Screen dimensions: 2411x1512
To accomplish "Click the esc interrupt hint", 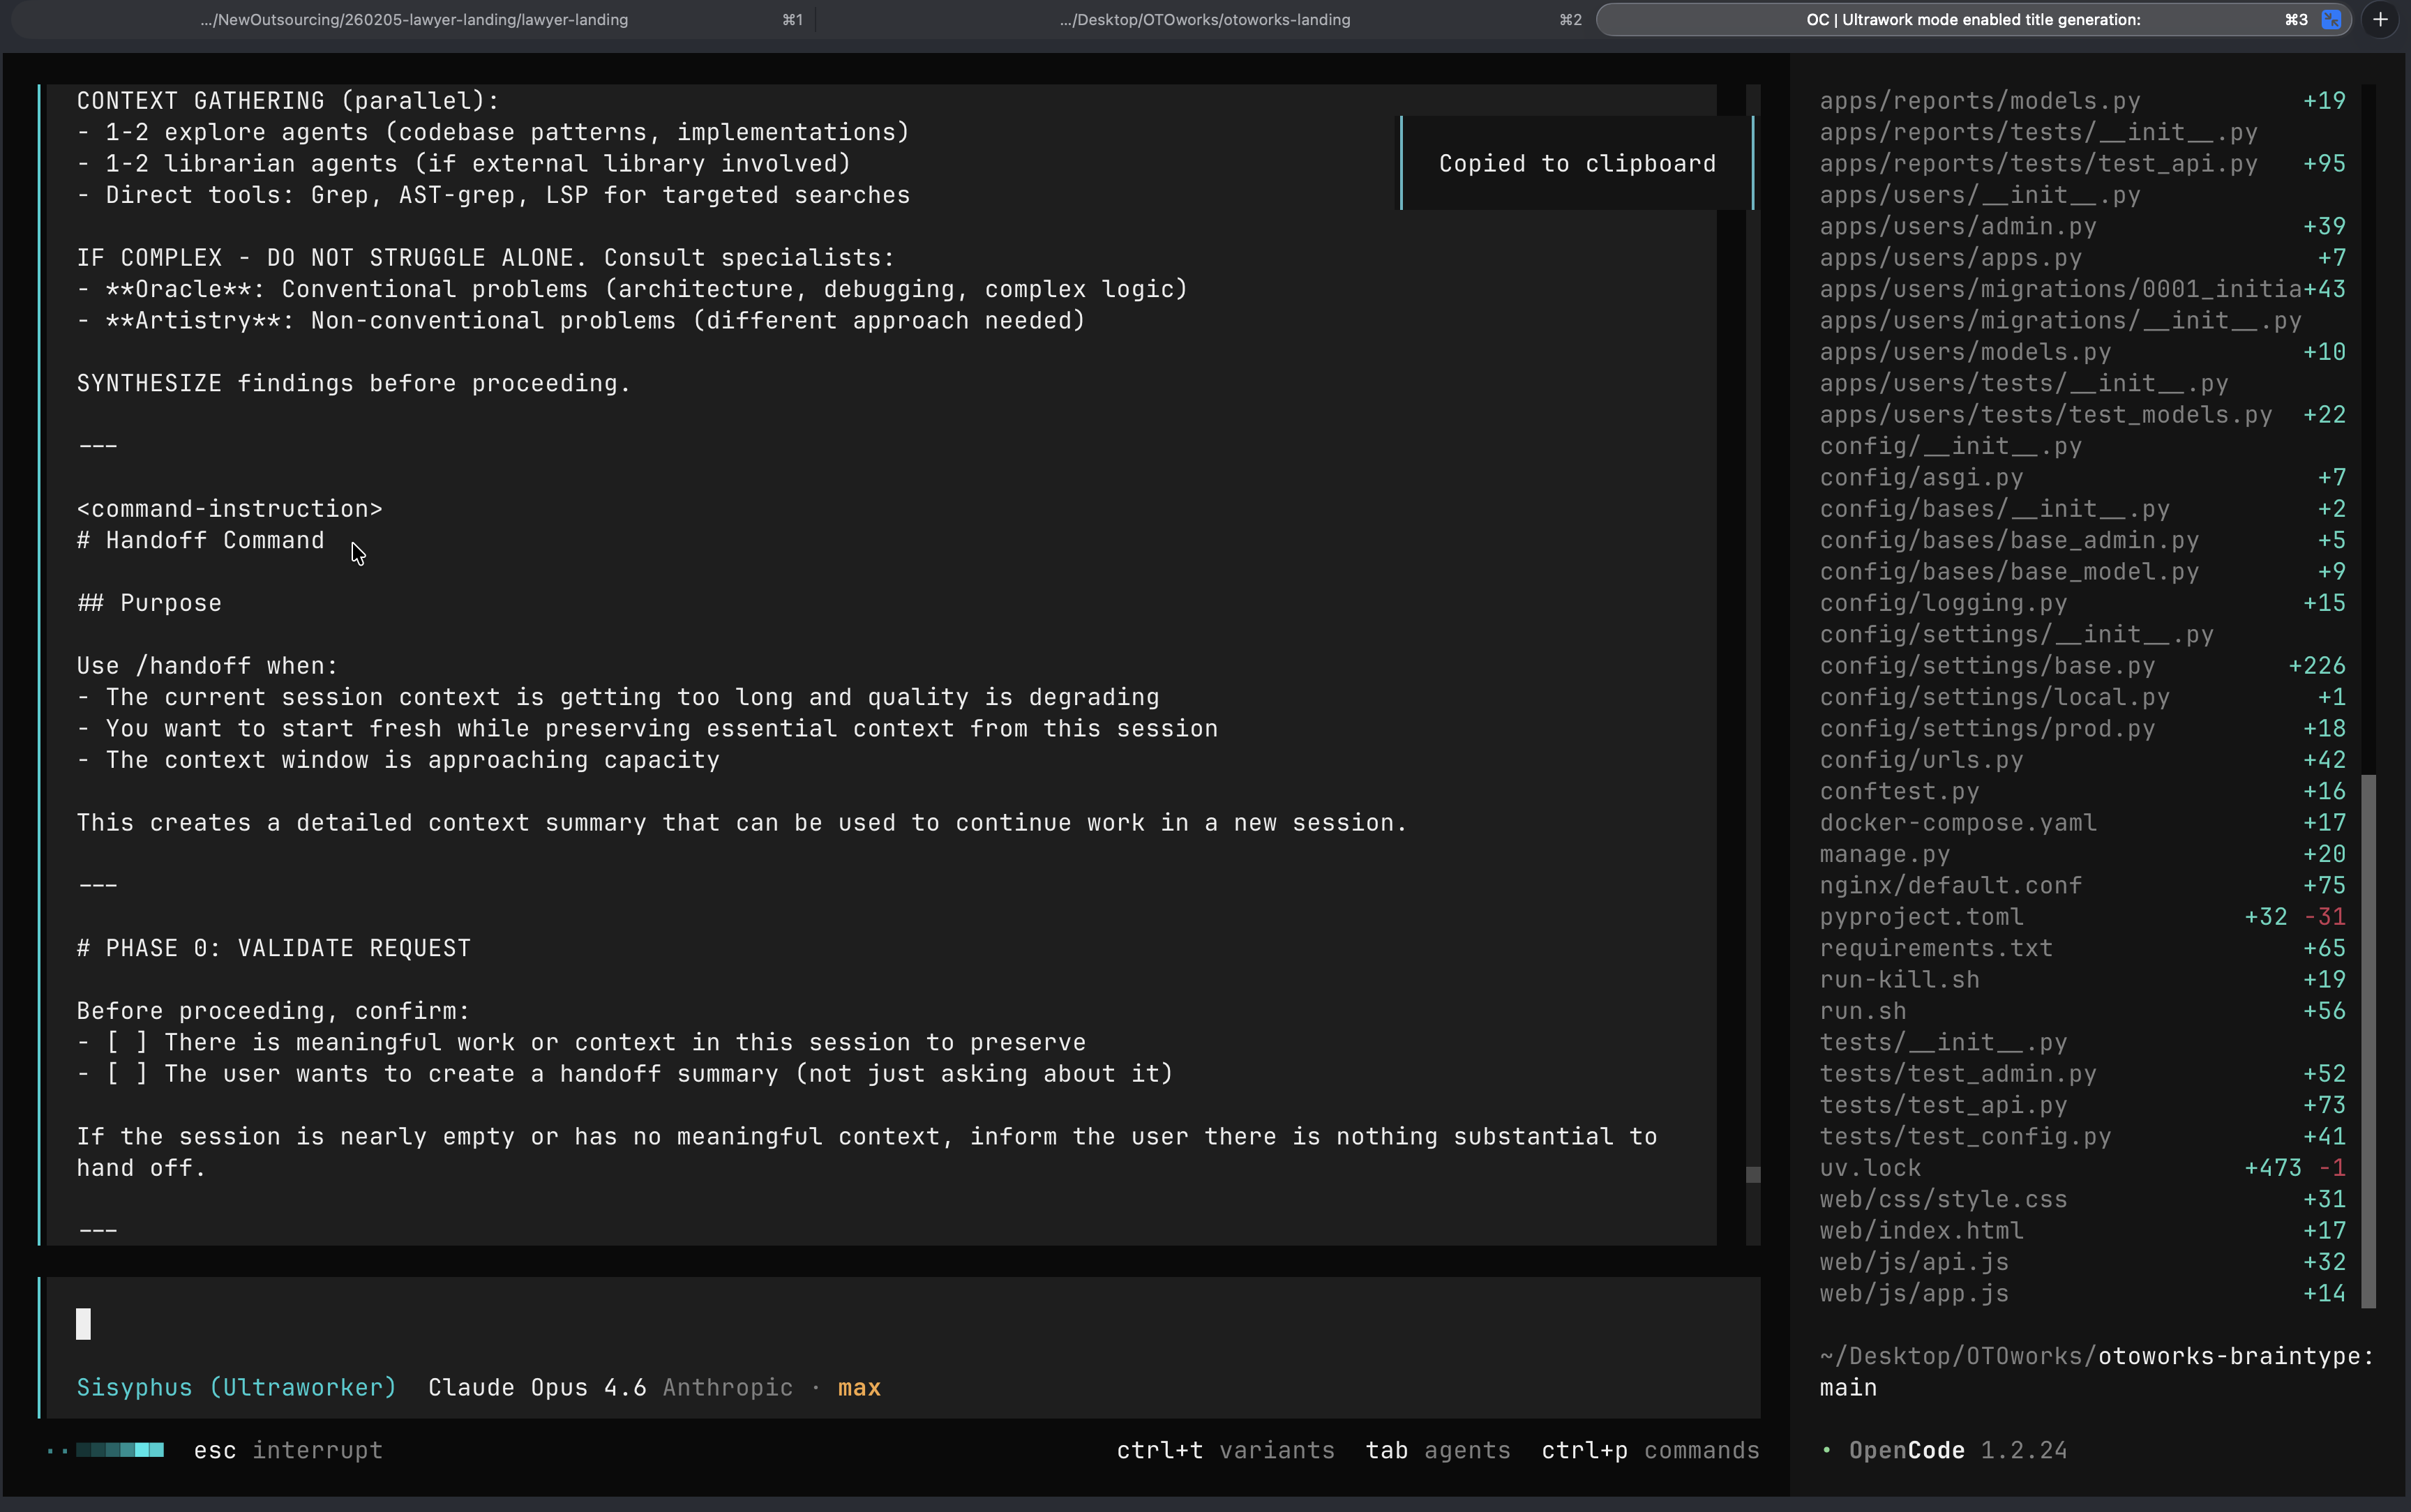I will click(x=288, y=1450).
